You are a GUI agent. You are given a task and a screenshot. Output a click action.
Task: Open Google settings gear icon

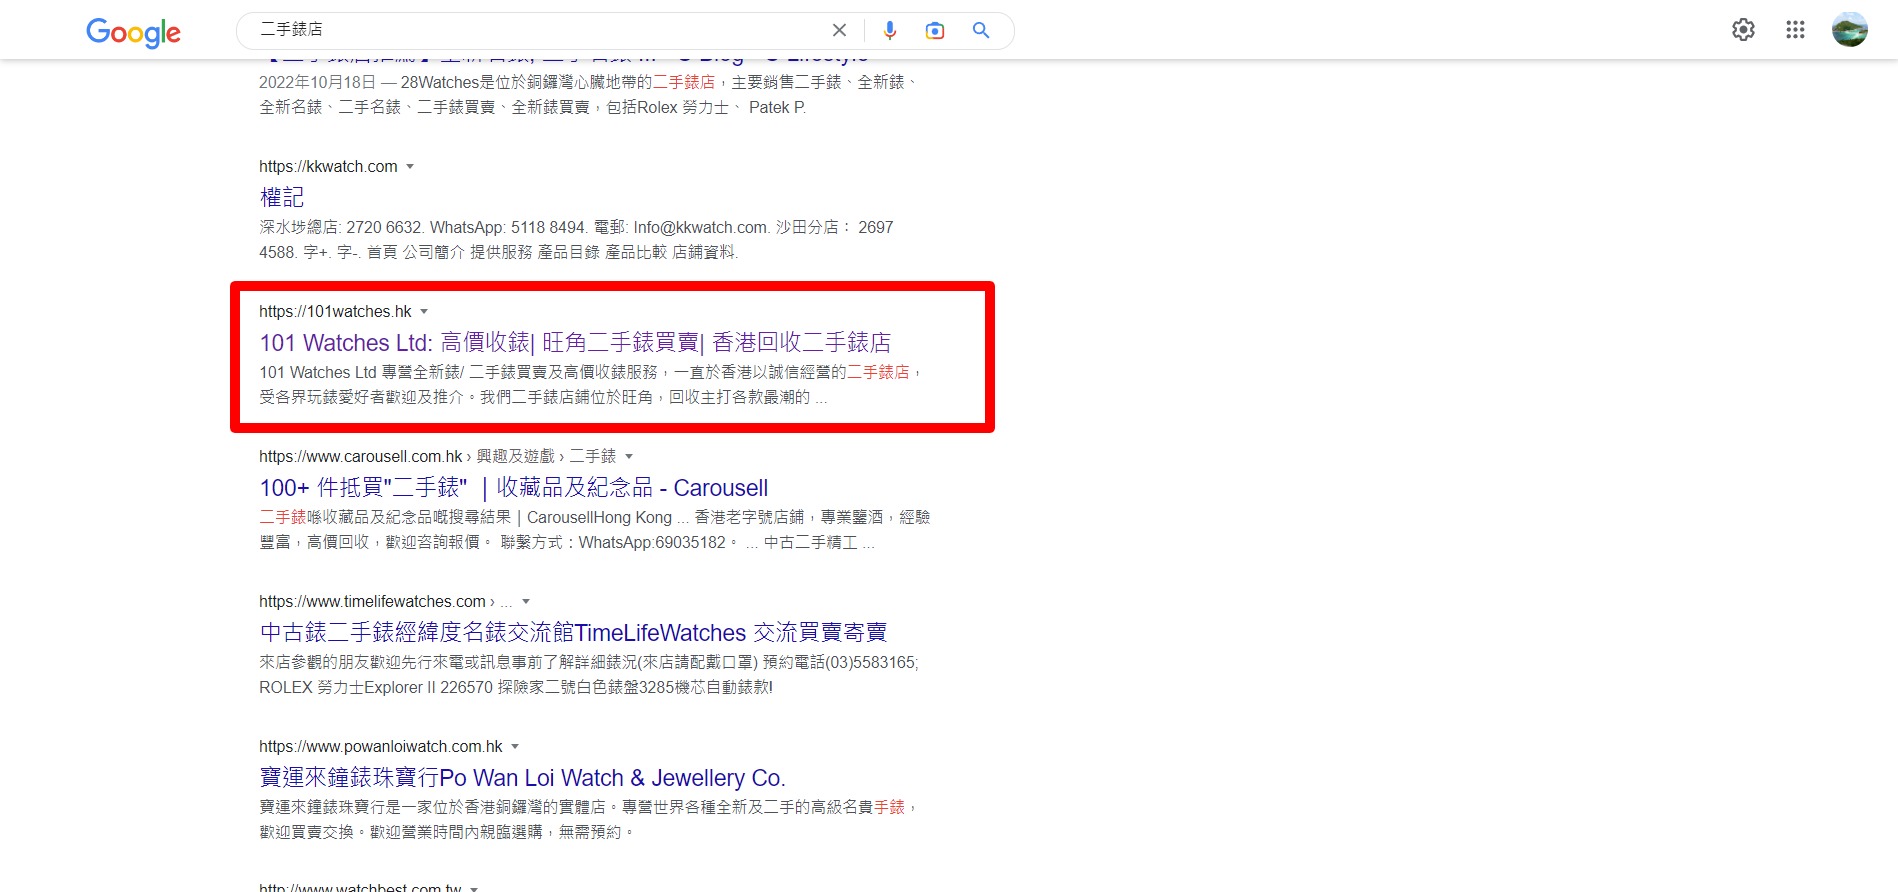point(1743,30)
